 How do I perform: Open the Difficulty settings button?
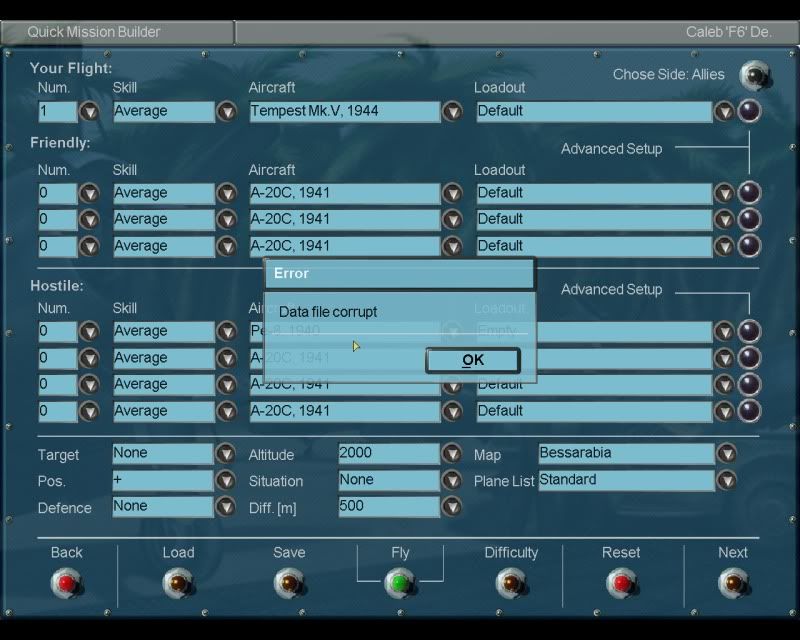[x=511, y=583]
